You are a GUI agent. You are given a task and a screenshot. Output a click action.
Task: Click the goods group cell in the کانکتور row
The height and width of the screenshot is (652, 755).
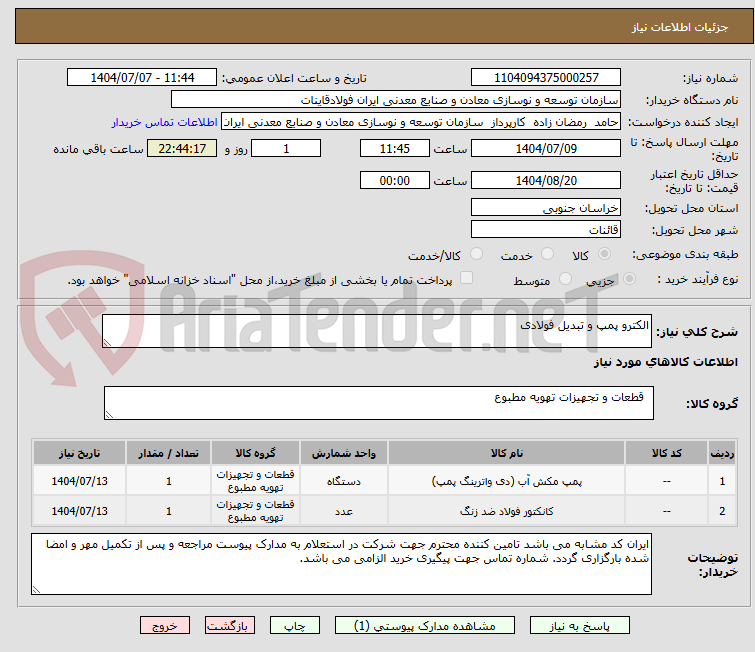click(x=255, y=511)
